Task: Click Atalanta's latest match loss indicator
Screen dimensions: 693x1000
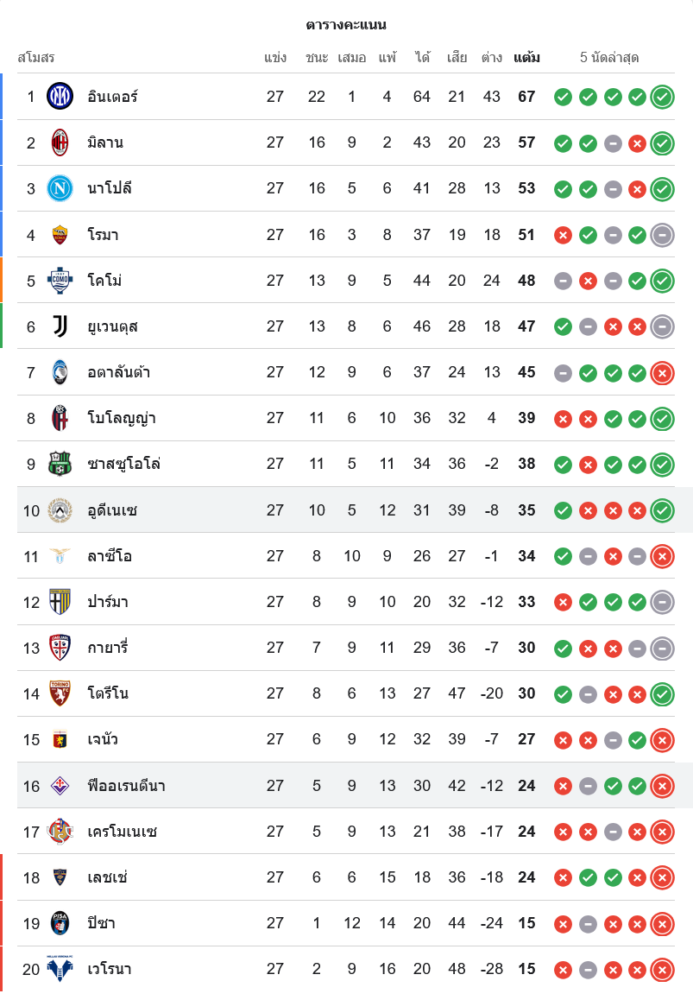Action: pos(662,373)
